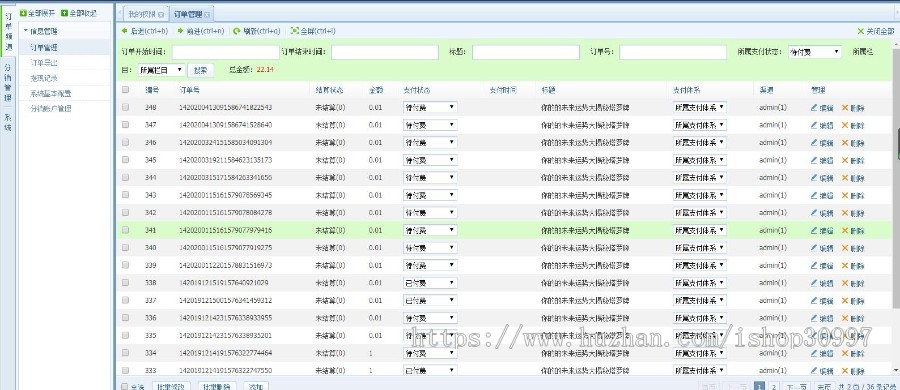Click the 全部展开 expand-all icon
The image size is (900, 390).
pyautogui.click(x=23, y=13)
